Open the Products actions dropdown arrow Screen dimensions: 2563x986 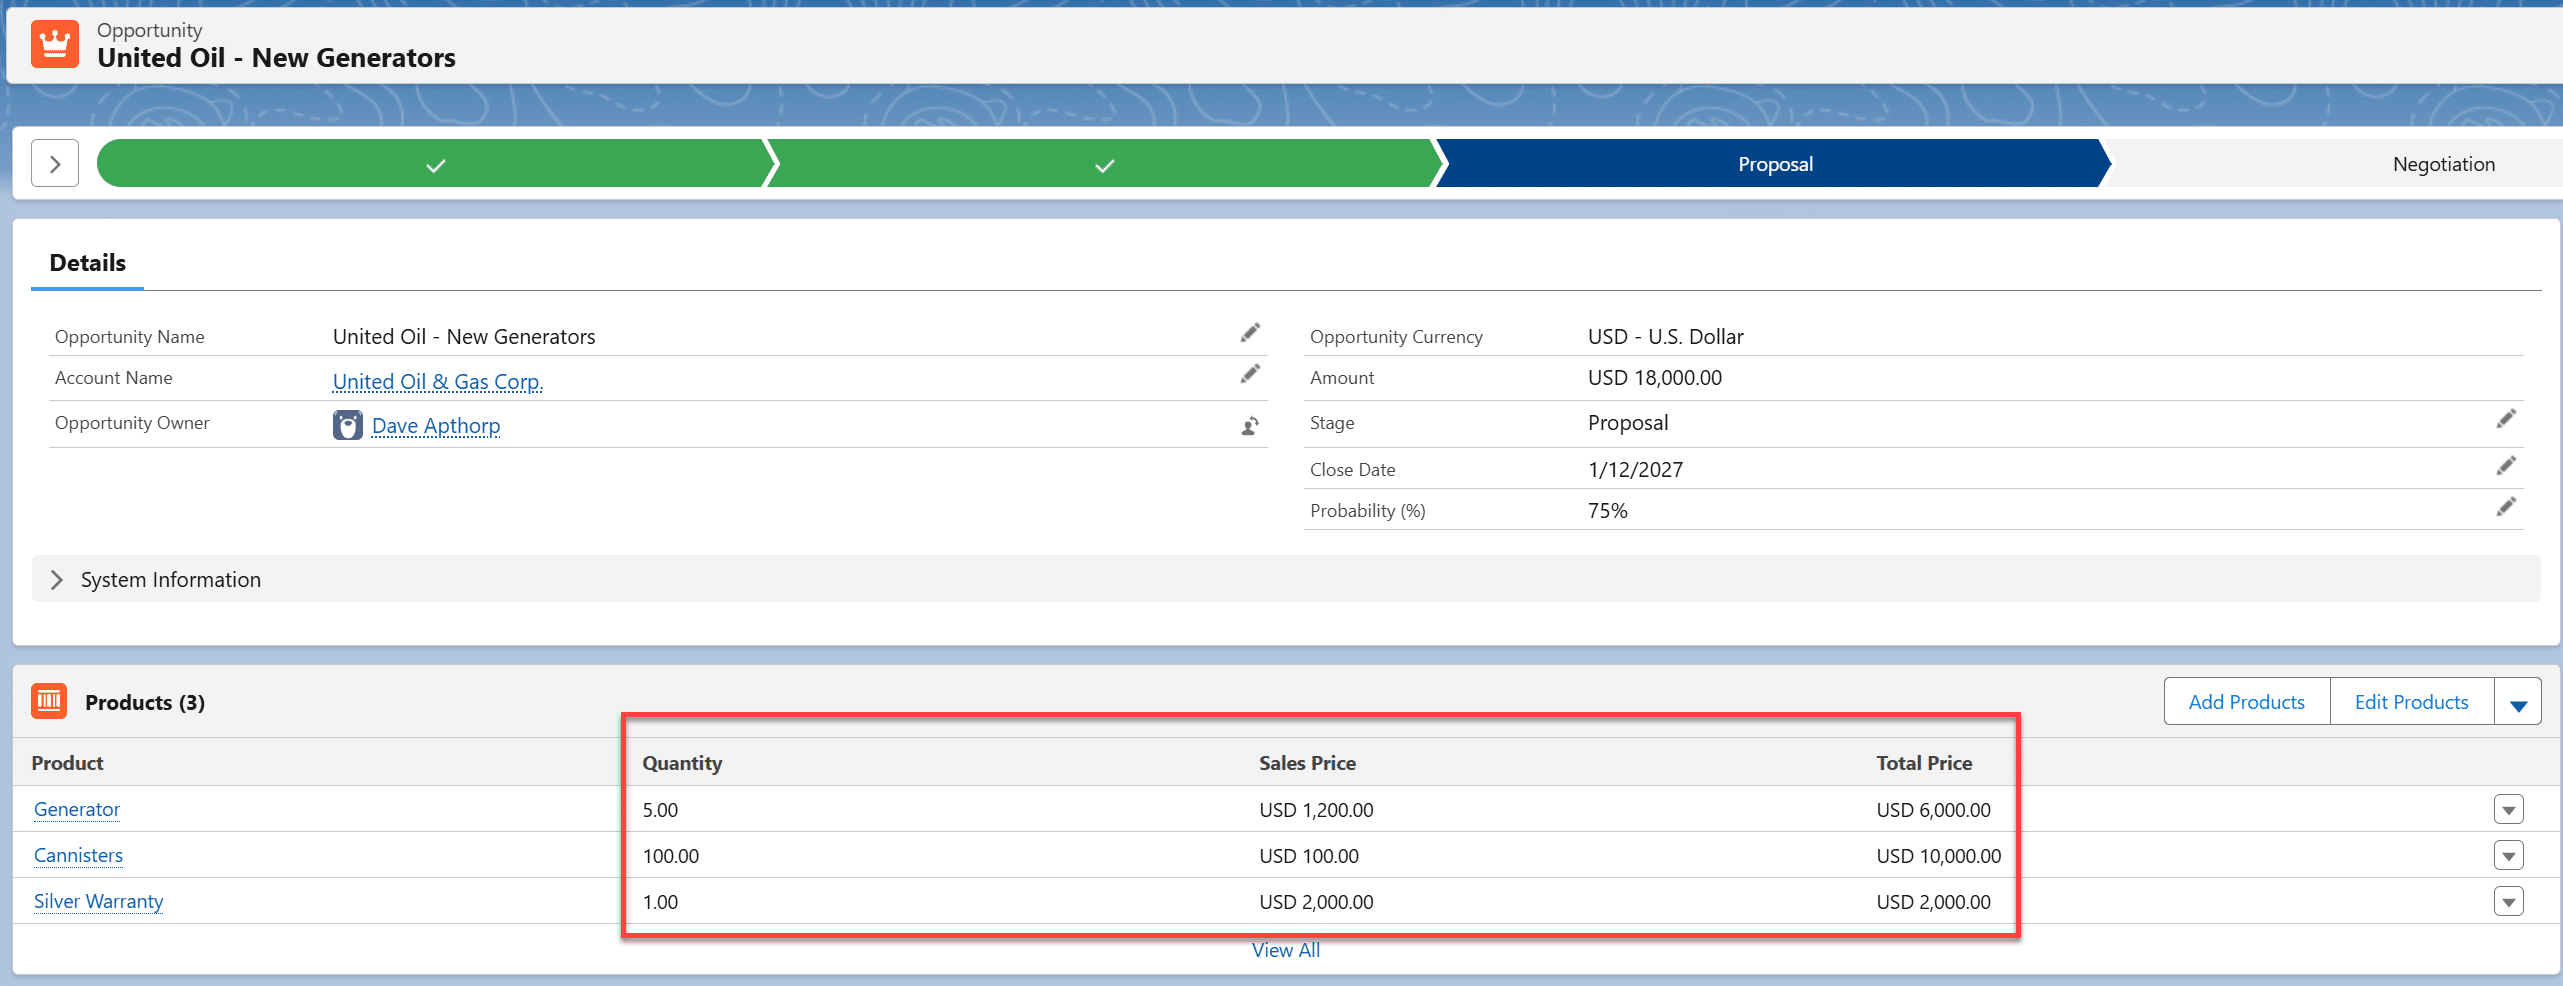point(2517,703)
